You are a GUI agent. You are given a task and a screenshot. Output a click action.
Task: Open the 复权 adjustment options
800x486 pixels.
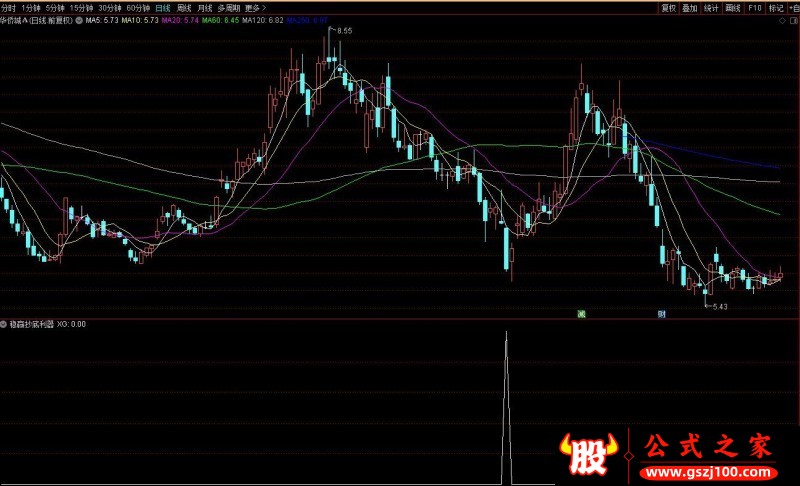669,7
